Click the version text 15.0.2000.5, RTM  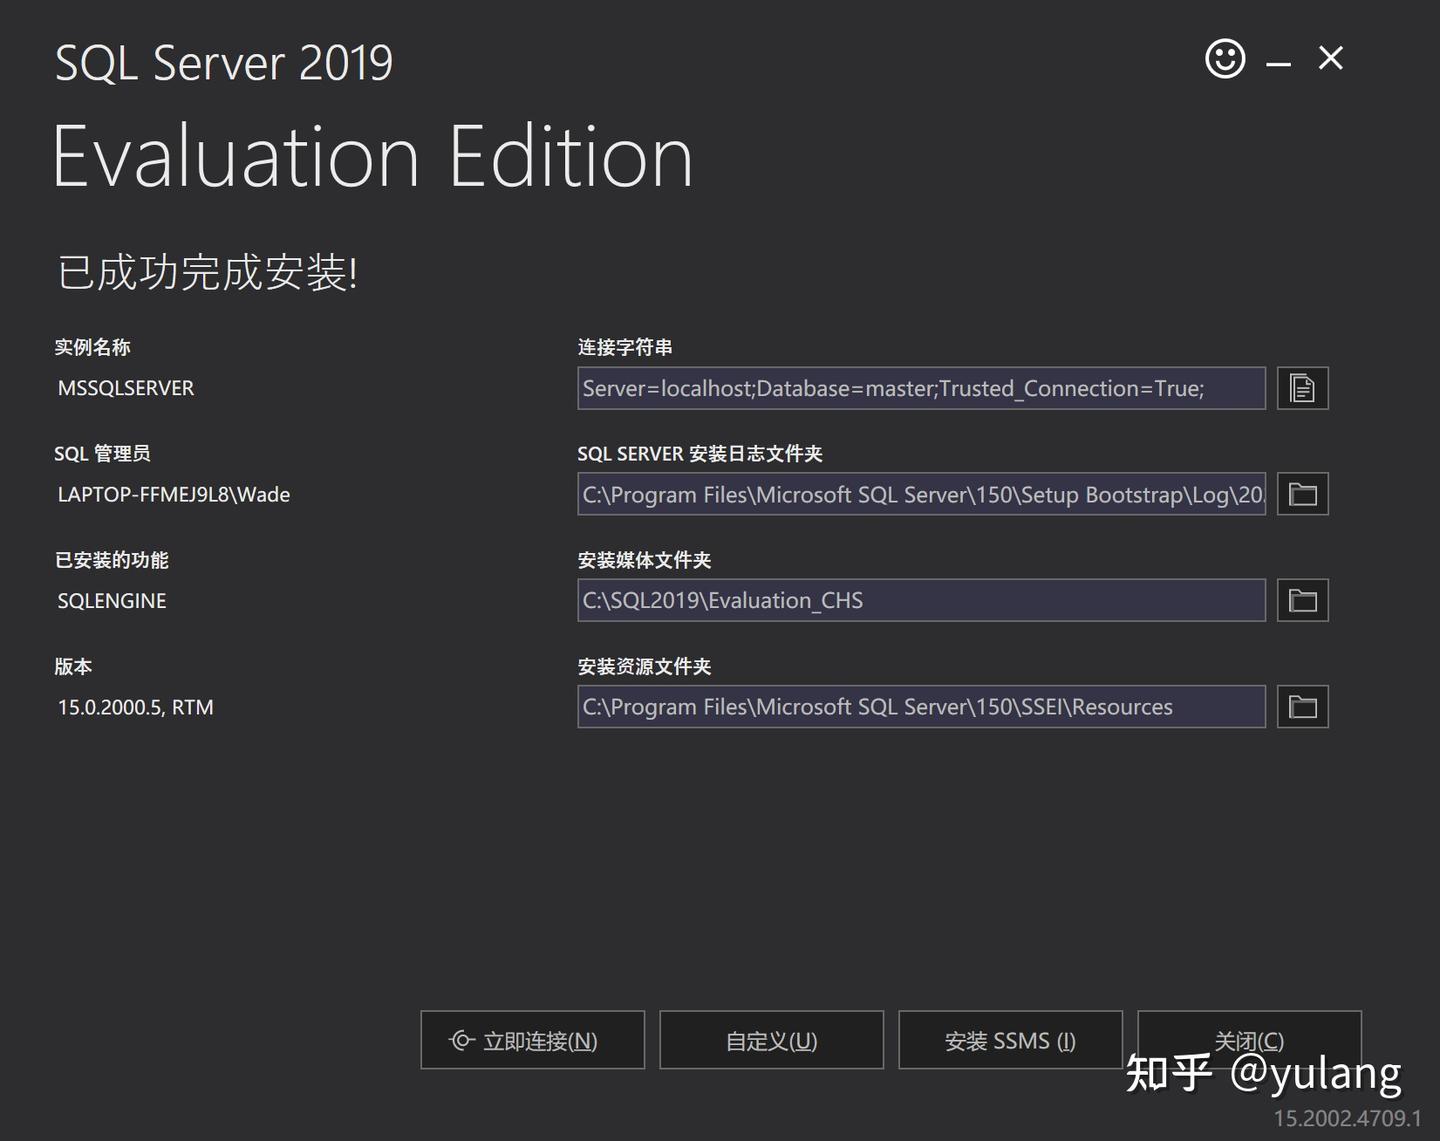[135, 707]
